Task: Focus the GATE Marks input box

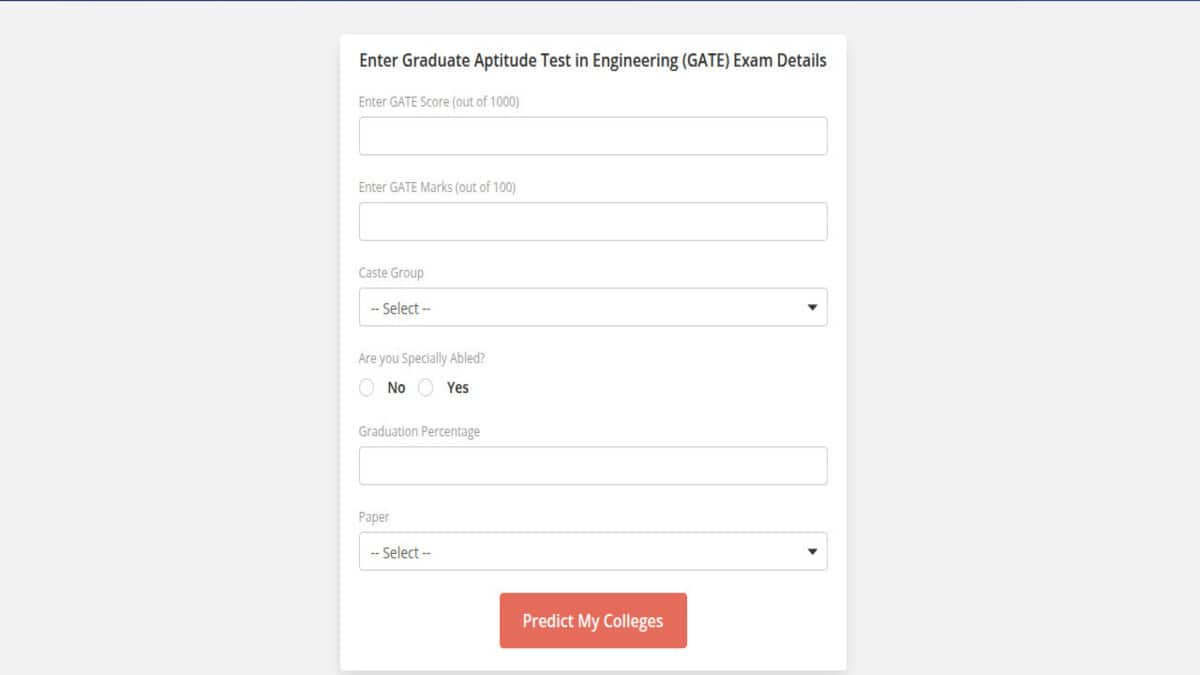Action: [592, 222]
